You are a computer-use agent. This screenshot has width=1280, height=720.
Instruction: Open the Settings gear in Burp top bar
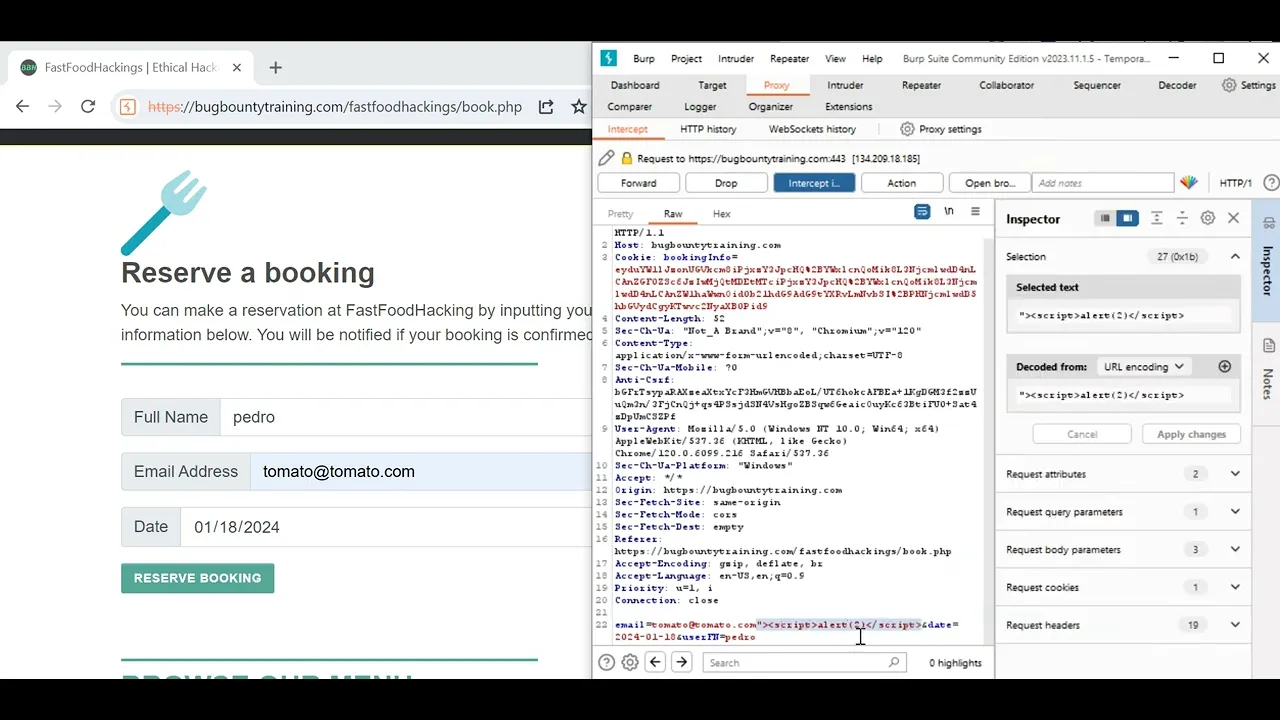tap(1229, 85)
